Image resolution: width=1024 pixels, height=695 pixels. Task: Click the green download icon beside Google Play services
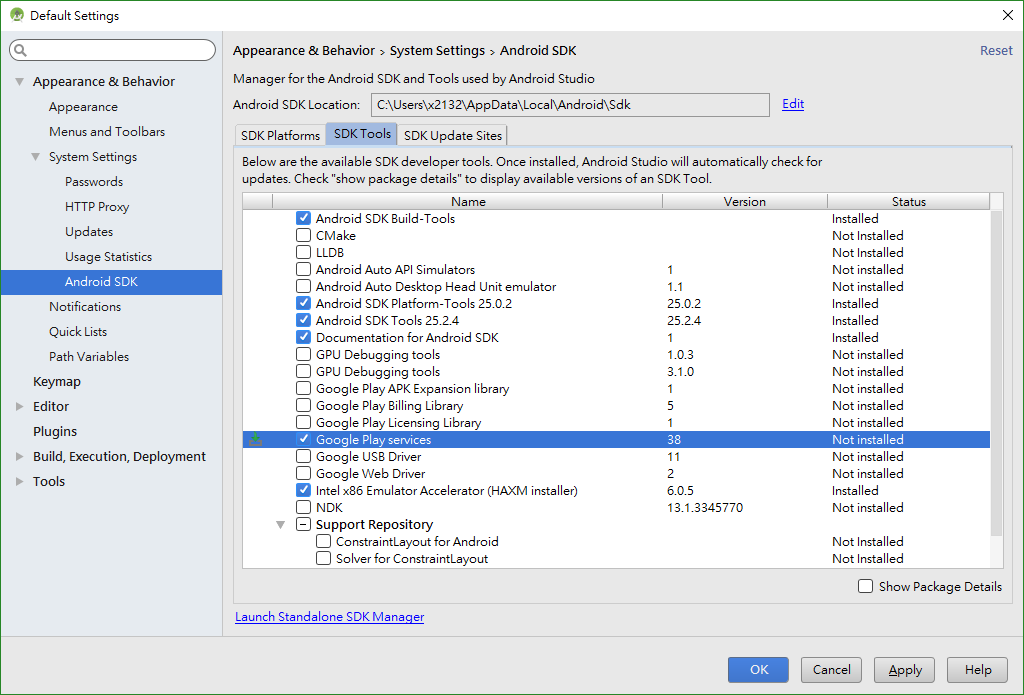[x=255, y=440]
